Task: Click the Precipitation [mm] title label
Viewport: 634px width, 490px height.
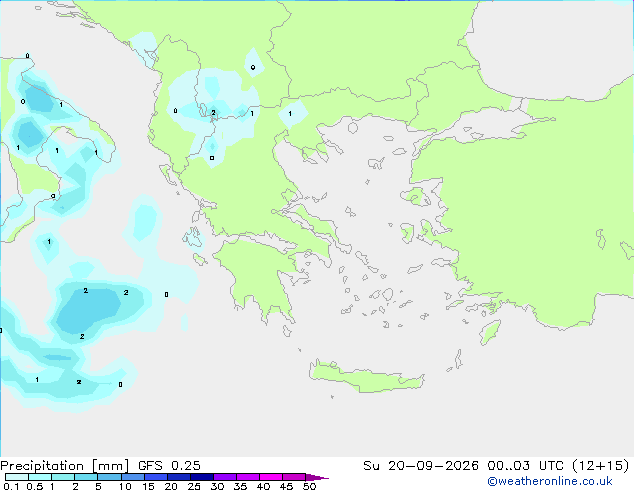Action: (65, 466)
